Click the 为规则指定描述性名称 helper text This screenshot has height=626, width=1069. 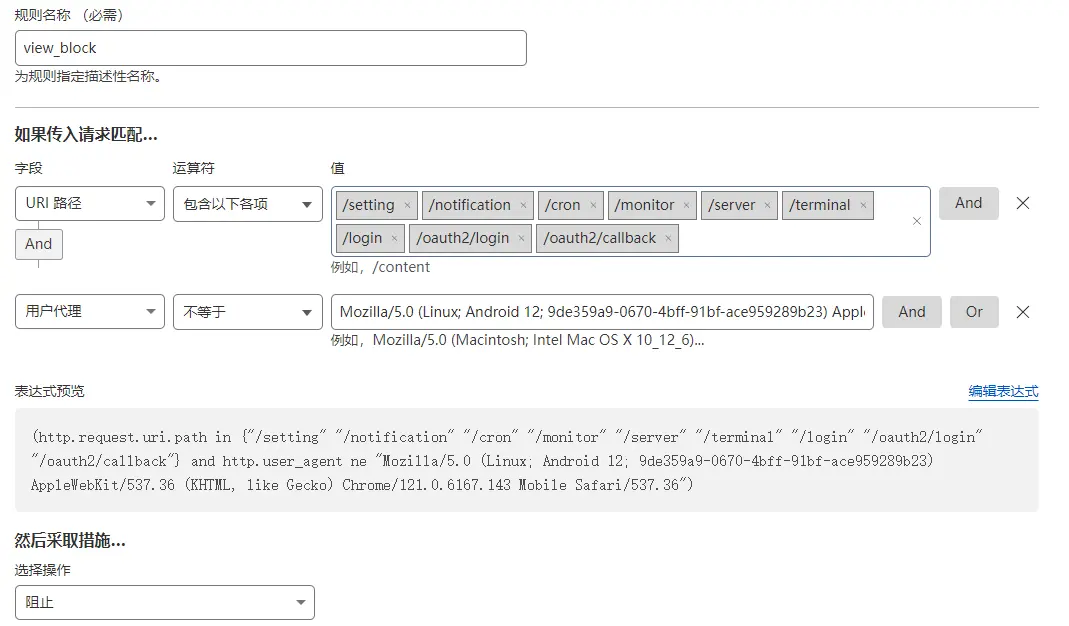[89, 76]
